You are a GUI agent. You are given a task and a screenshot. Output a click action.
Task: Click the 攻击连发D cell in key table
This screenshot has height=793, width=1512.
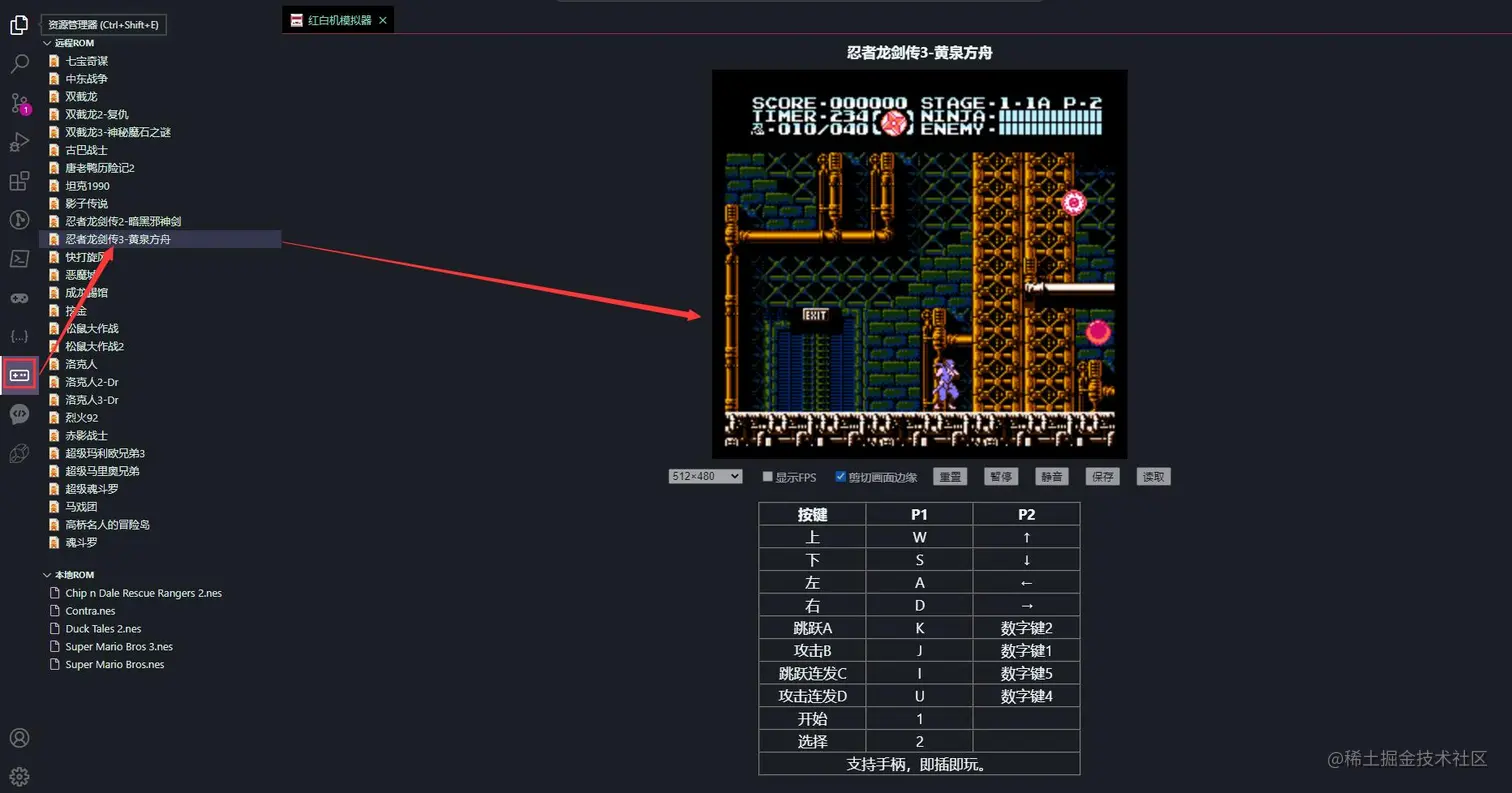[x=812, y=696]
